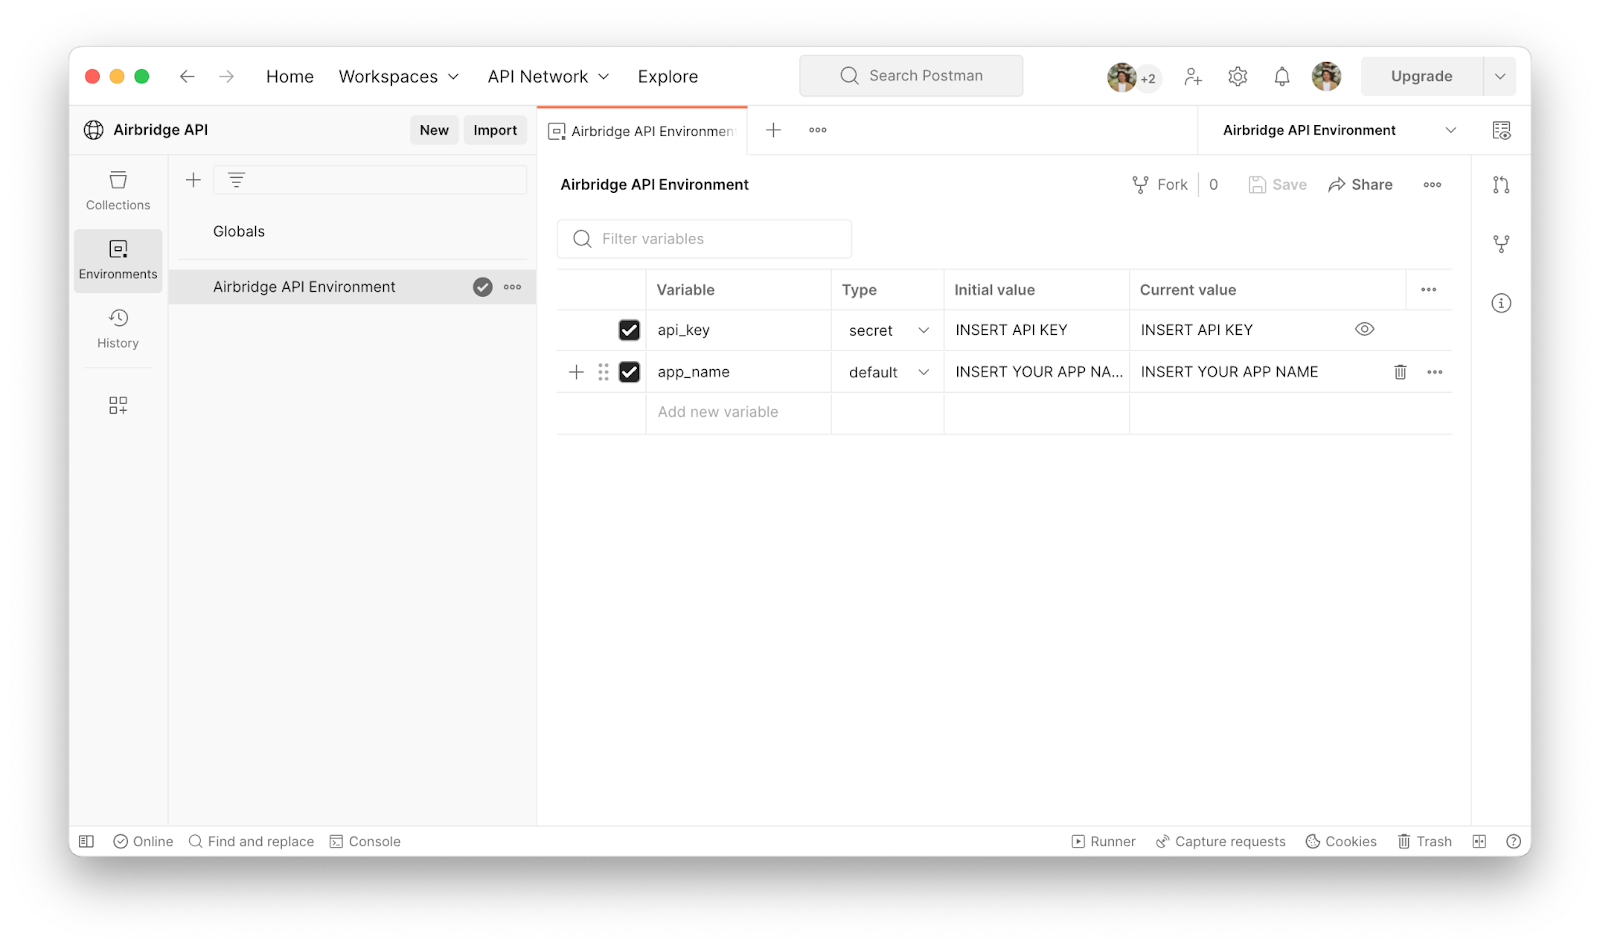Go to Home
The width and height of the screenshot is (1600, 947).
(290, 77)
